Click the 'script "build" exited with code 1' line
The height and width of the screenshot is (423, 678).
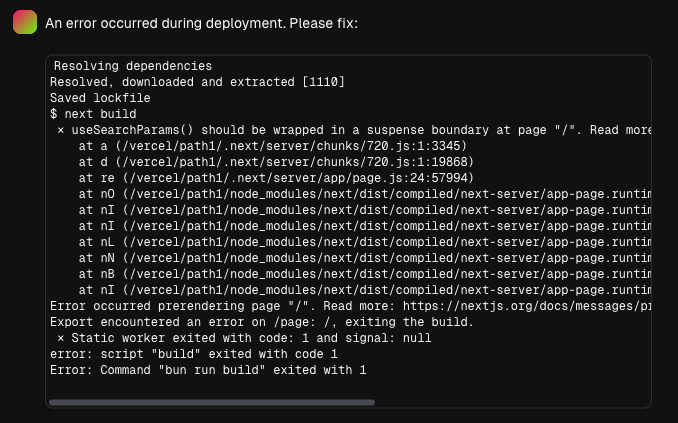[x=194, y=354]
